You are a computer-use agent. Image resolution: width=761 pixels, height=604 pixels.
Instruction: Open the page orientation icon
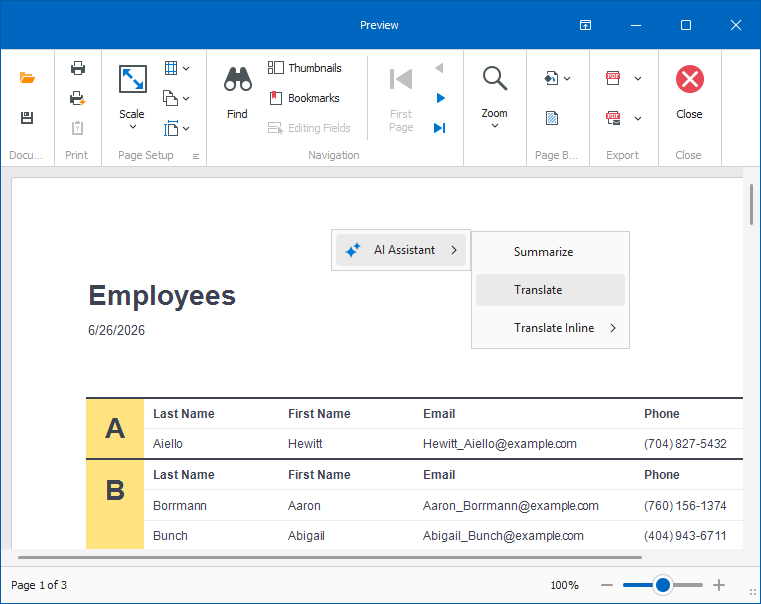coord(170,98)
